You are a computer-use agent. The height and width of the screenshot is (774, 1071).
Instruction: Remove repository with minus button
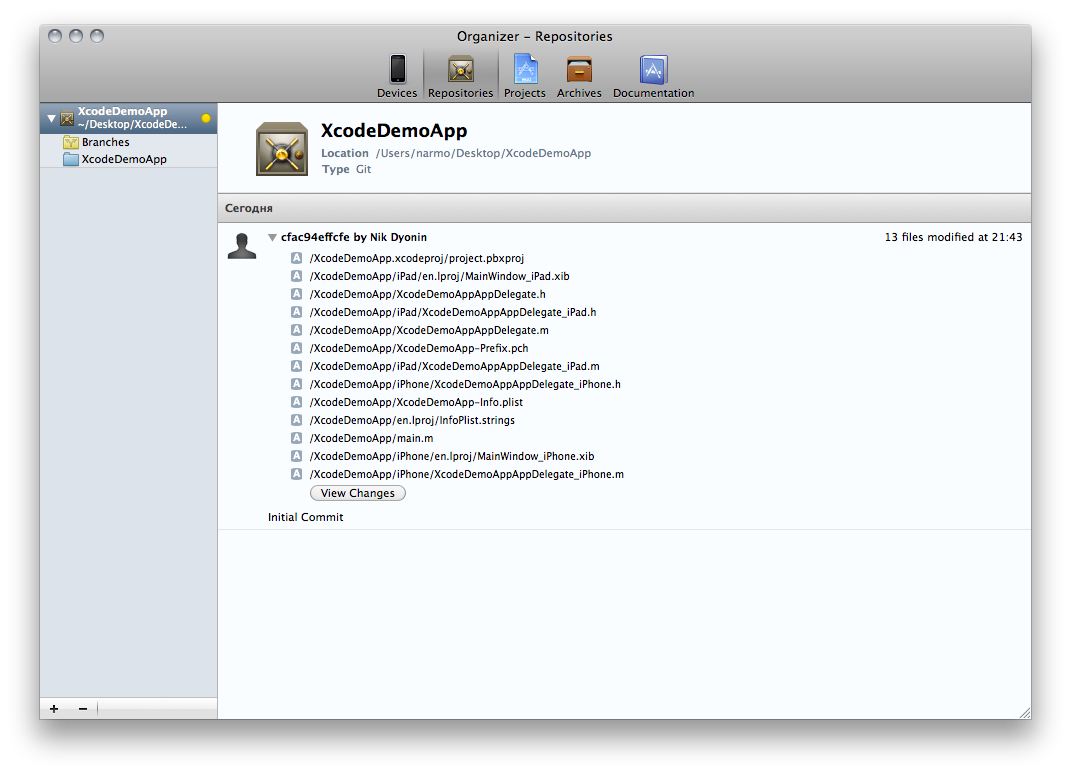(x=83, y=709)
